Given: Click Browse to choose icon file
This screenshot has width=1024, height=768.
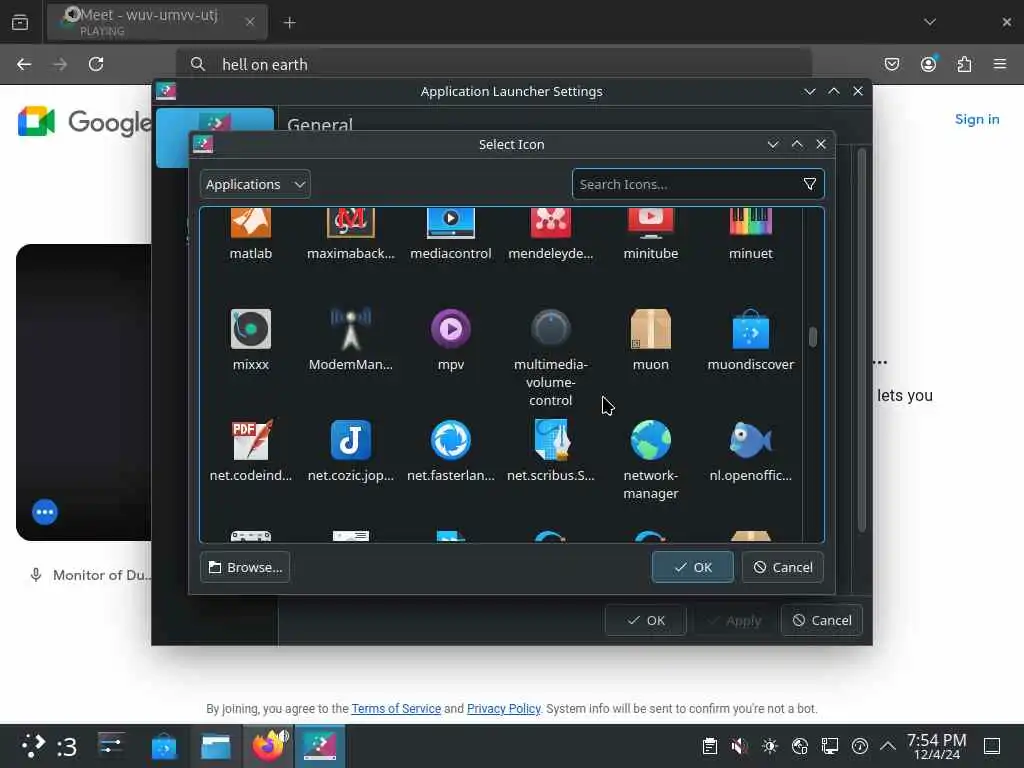Looking at the screenshot, I should [245, 567].
